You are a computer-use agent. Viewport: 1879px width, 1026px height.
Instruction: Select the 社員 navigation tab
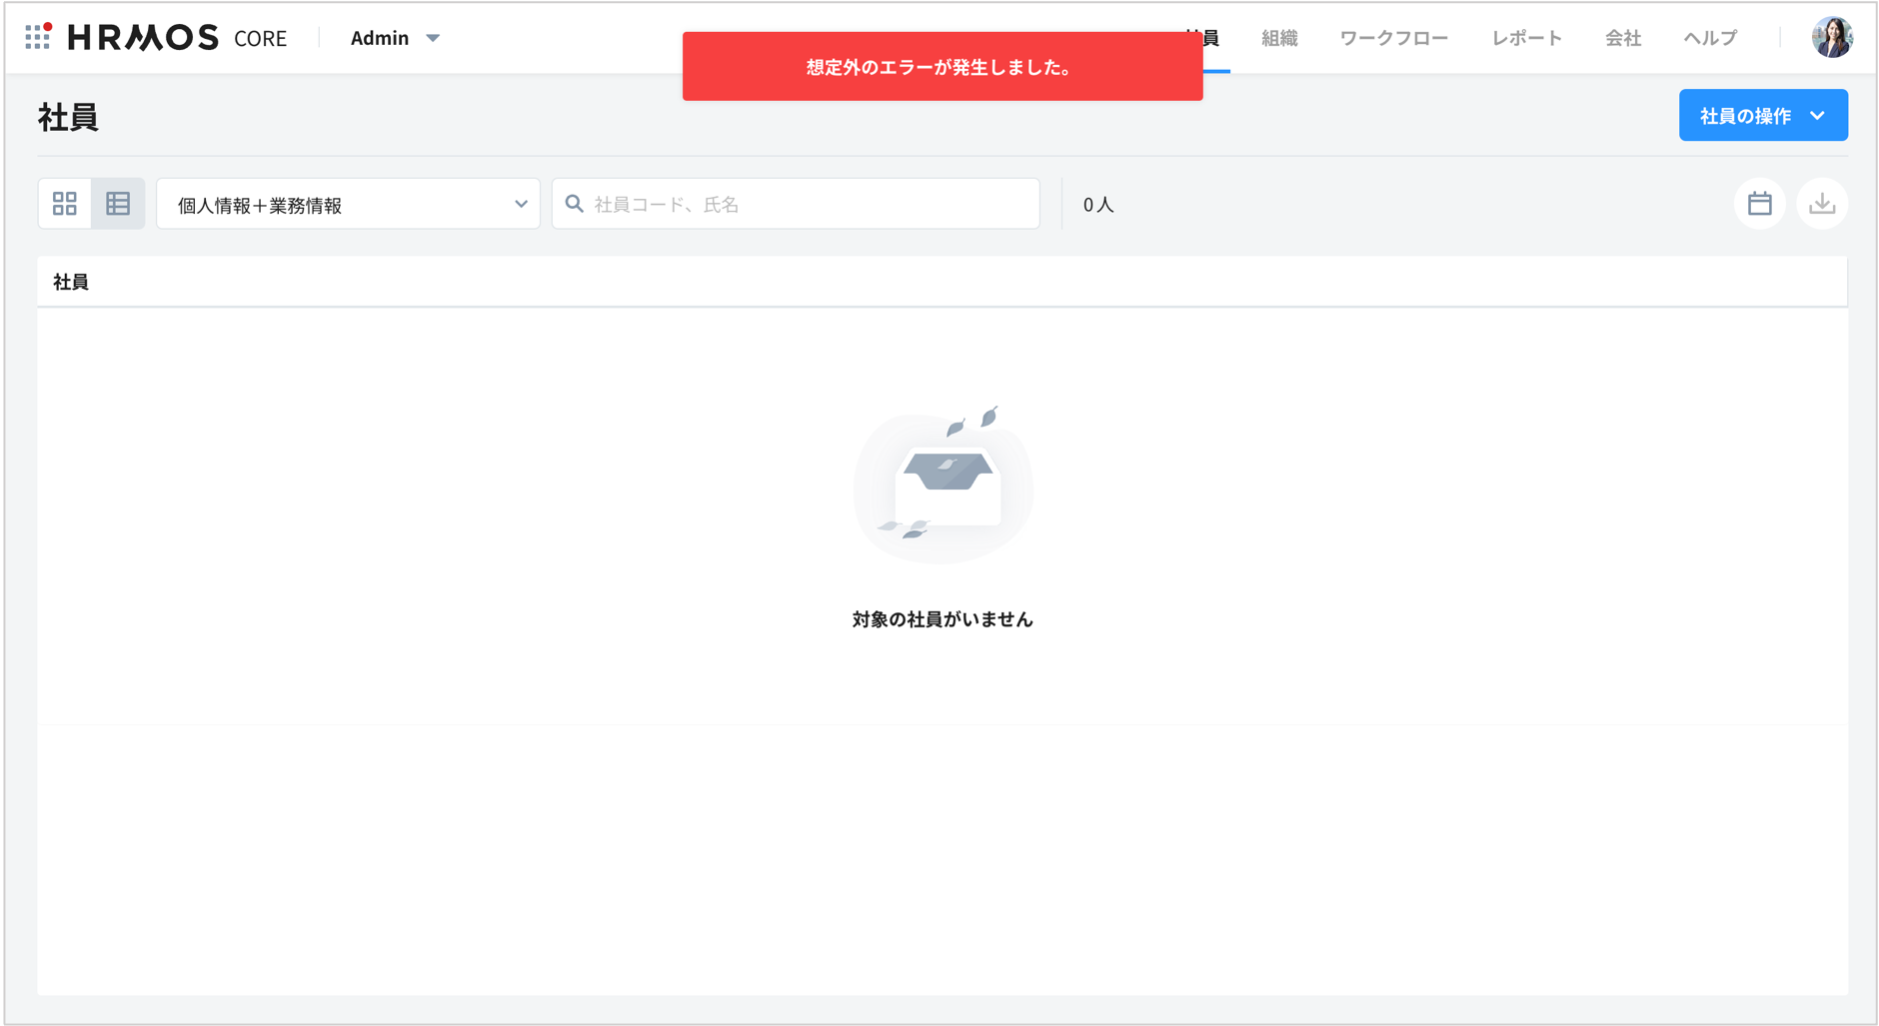[x=1205, y=37]
